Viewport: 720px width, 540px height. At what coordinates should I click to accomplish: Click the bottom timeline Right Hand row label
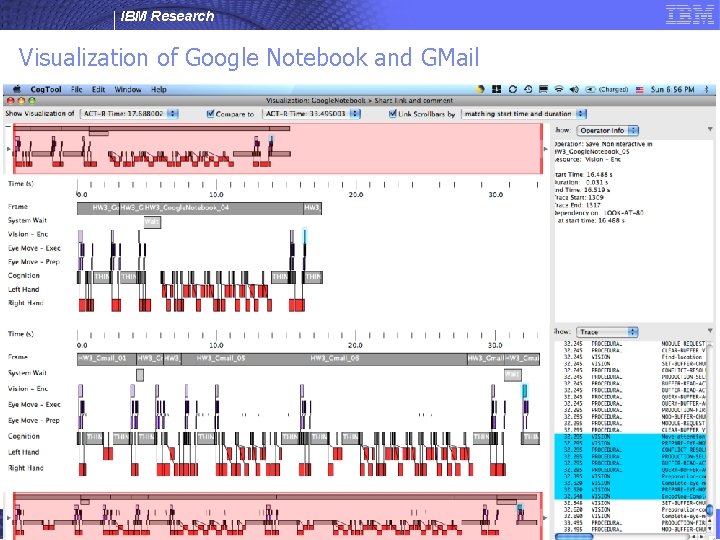(x=25, y=468)
